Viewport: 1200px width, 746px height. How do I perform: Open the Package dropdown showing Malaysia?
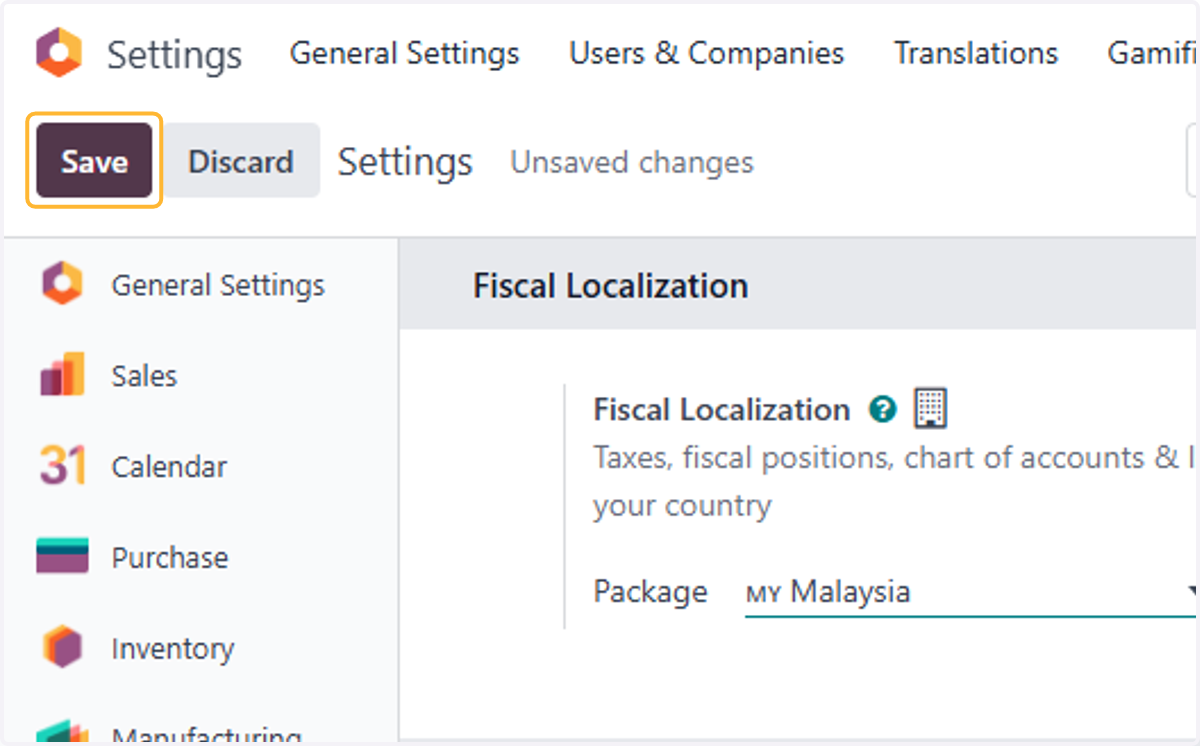(x=971, y=592)
